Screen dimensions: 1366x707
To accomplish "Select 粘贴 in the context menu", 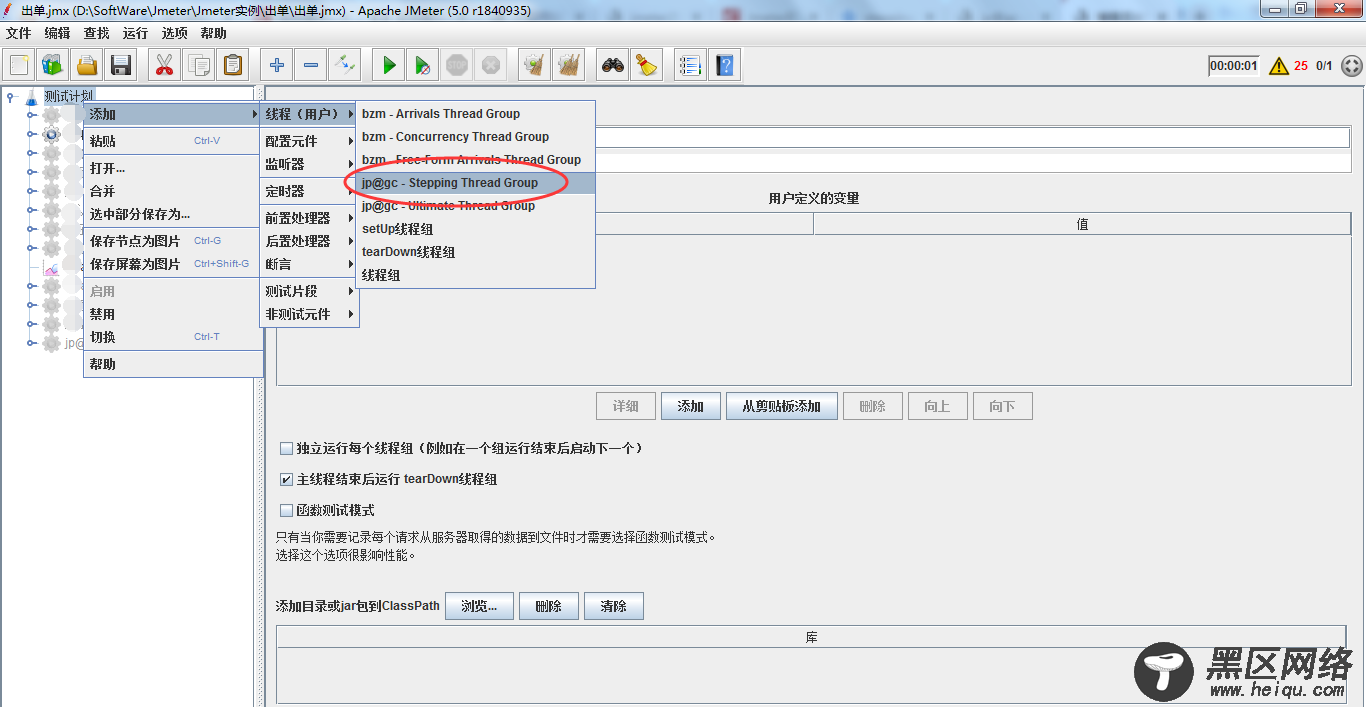I will [172, 141].
